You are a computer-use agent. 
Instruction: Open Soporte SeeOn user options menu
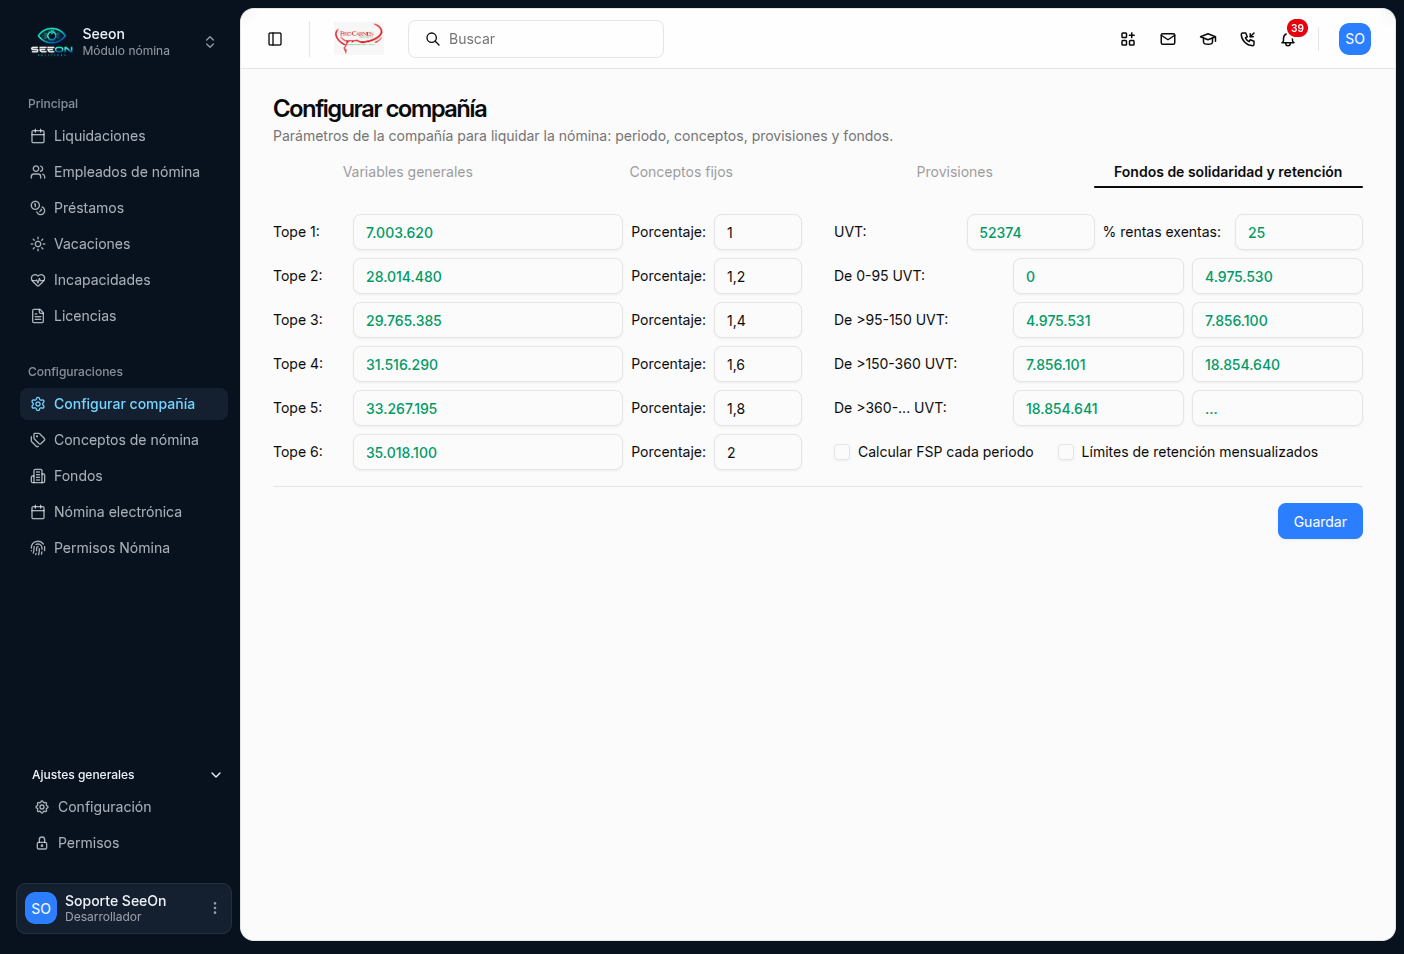click(214, 908)
